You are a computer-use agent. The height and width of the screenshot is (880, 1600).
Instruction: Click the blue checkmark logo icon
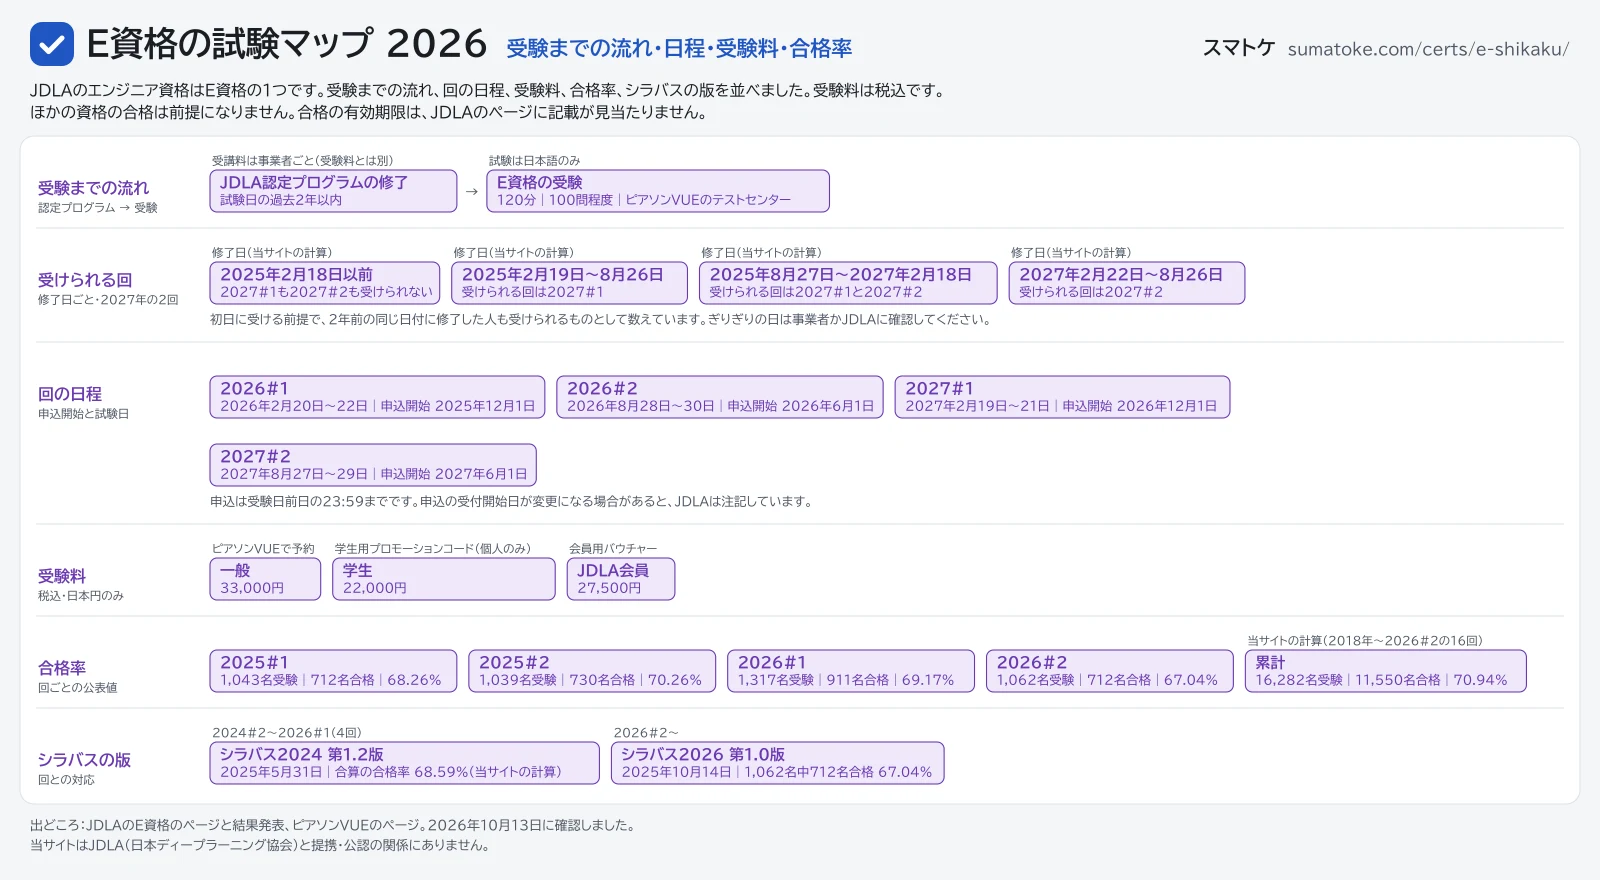click(x=52, y=44)
